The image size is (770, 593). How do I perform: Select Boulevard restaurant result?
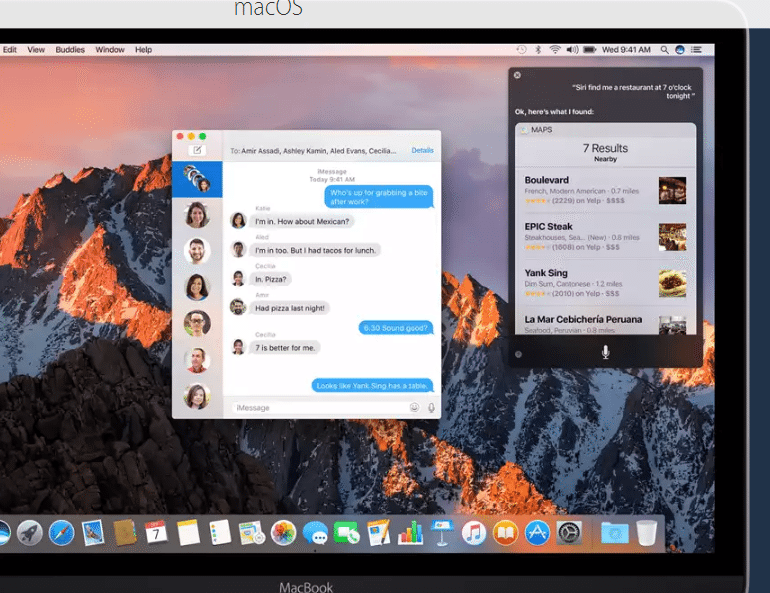click(605, 190)
